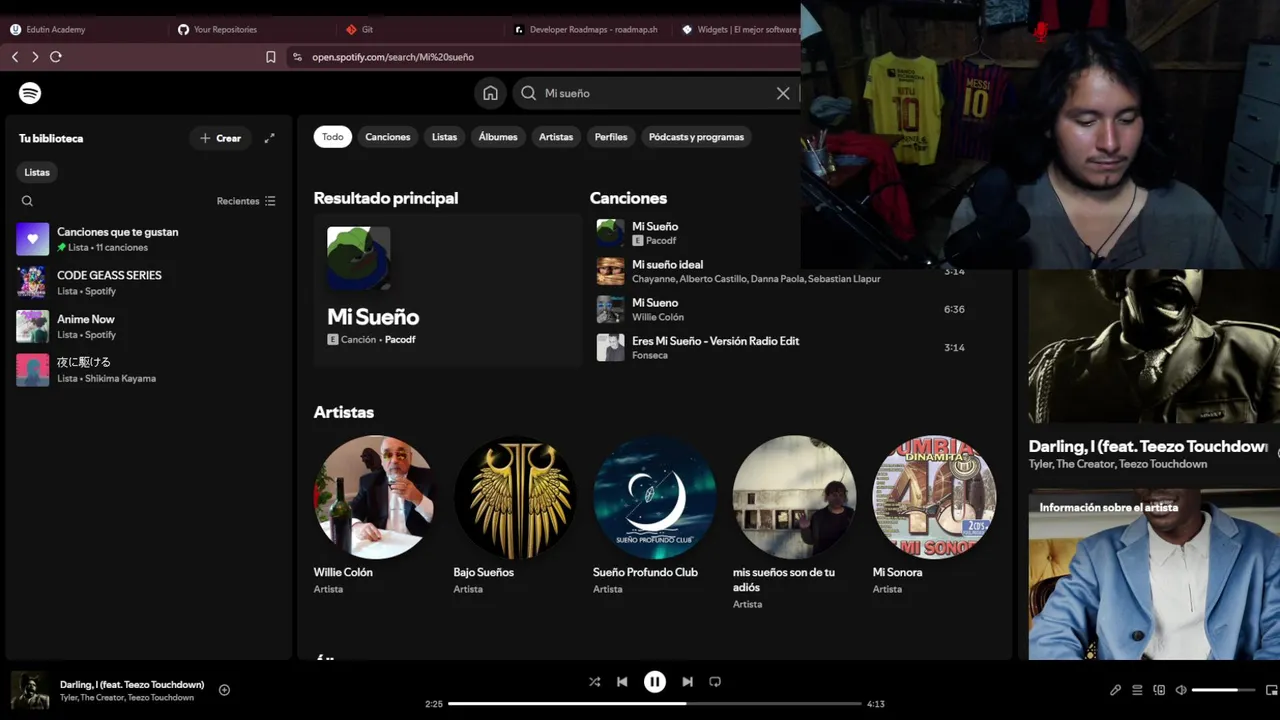Screen dimensions: 1280x720
Task: Pause the current song
Action: tap(654, 682)
